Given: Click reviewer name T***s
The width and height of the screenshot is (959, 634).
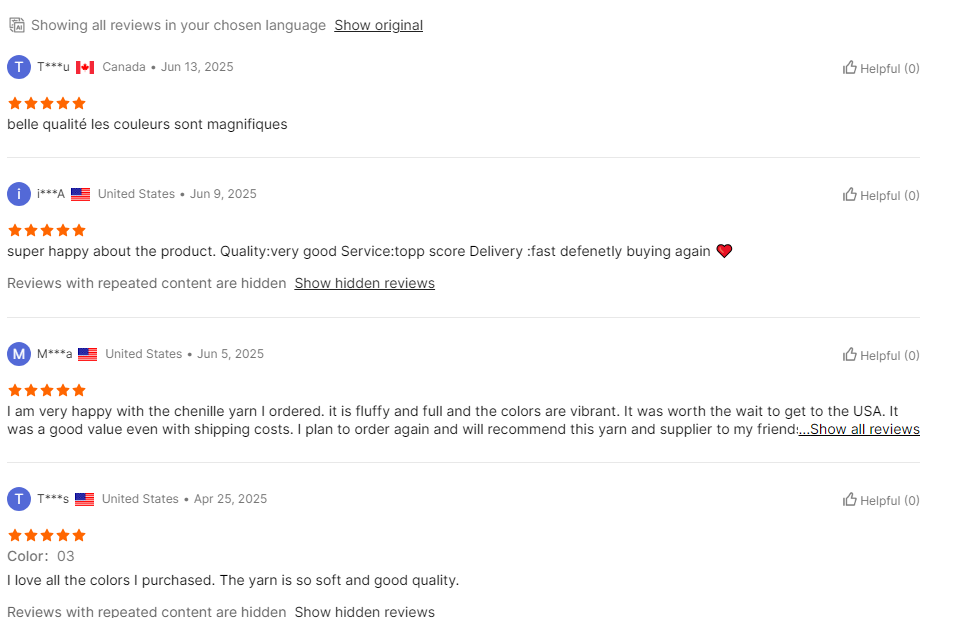Looking at the screenshot, I should (x=53, y=499).
